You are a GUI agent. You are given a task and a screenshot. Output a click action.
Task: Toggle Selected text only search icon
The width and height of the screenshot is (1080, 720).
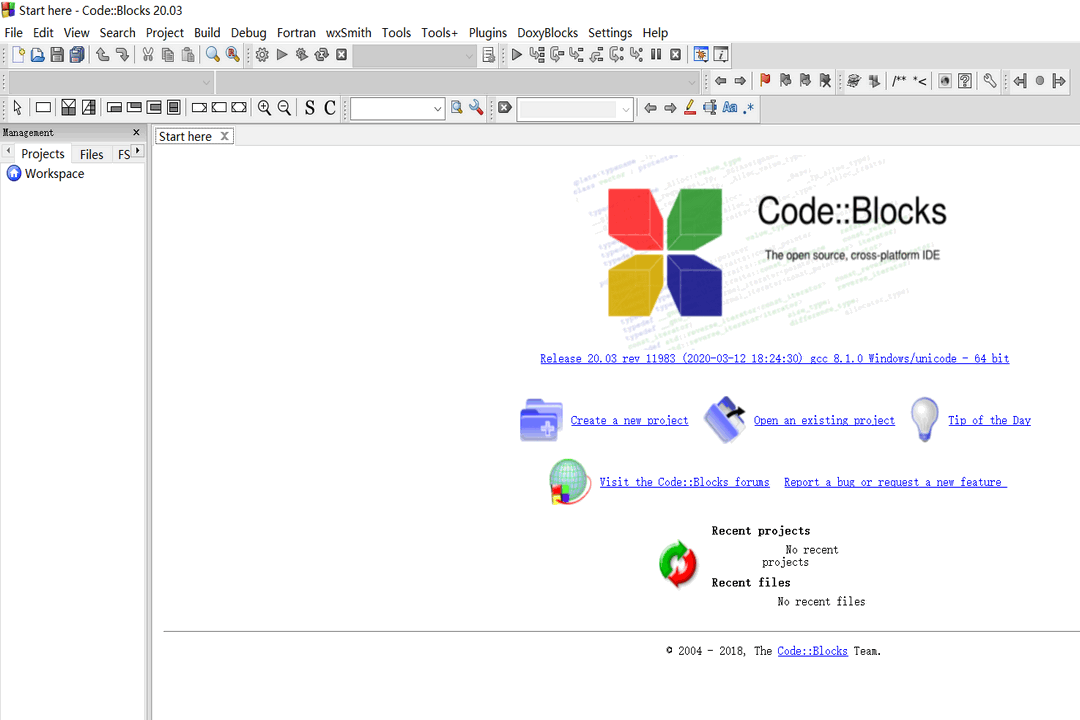[x=710, y=107]
